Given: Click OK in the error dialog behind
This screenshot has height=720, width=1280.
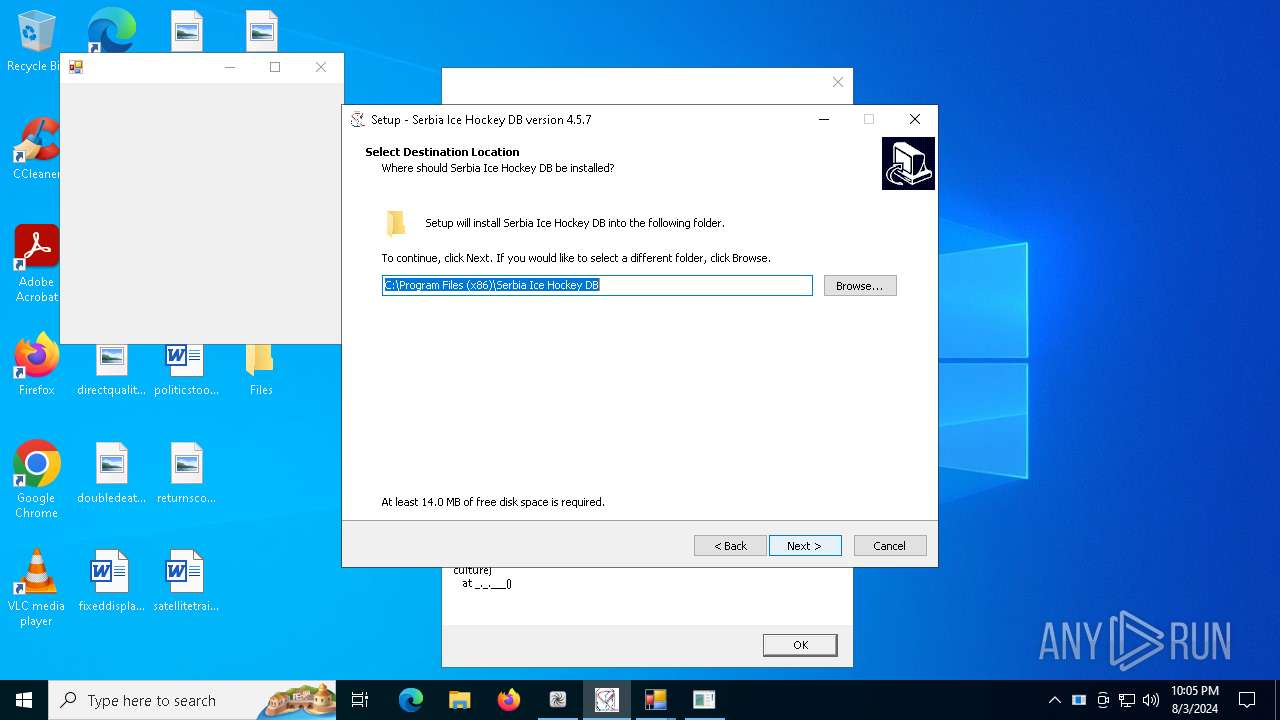Looking at the screenshot, I should [800, 645].
